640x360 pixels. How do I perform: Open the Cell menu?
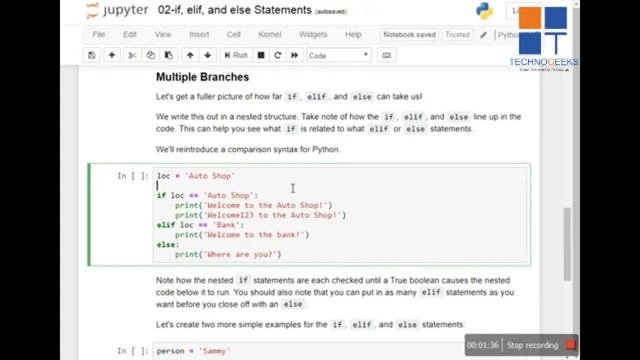point(233,35)
